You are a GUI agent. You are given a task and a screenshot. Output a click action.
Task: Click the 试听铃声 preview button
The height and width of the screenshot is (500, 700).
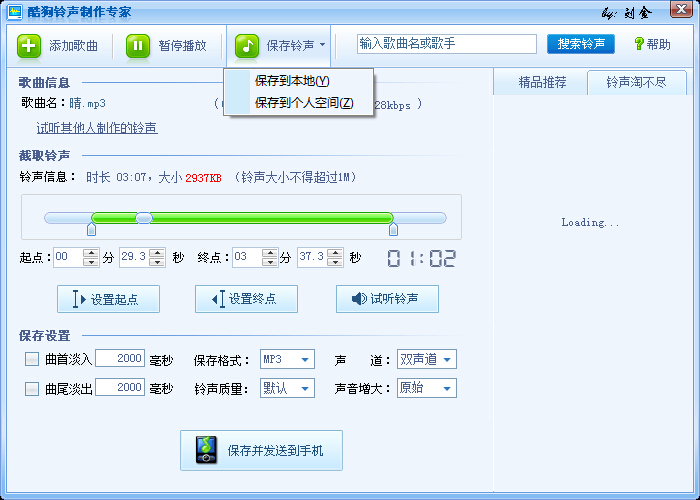coord(388,299)
